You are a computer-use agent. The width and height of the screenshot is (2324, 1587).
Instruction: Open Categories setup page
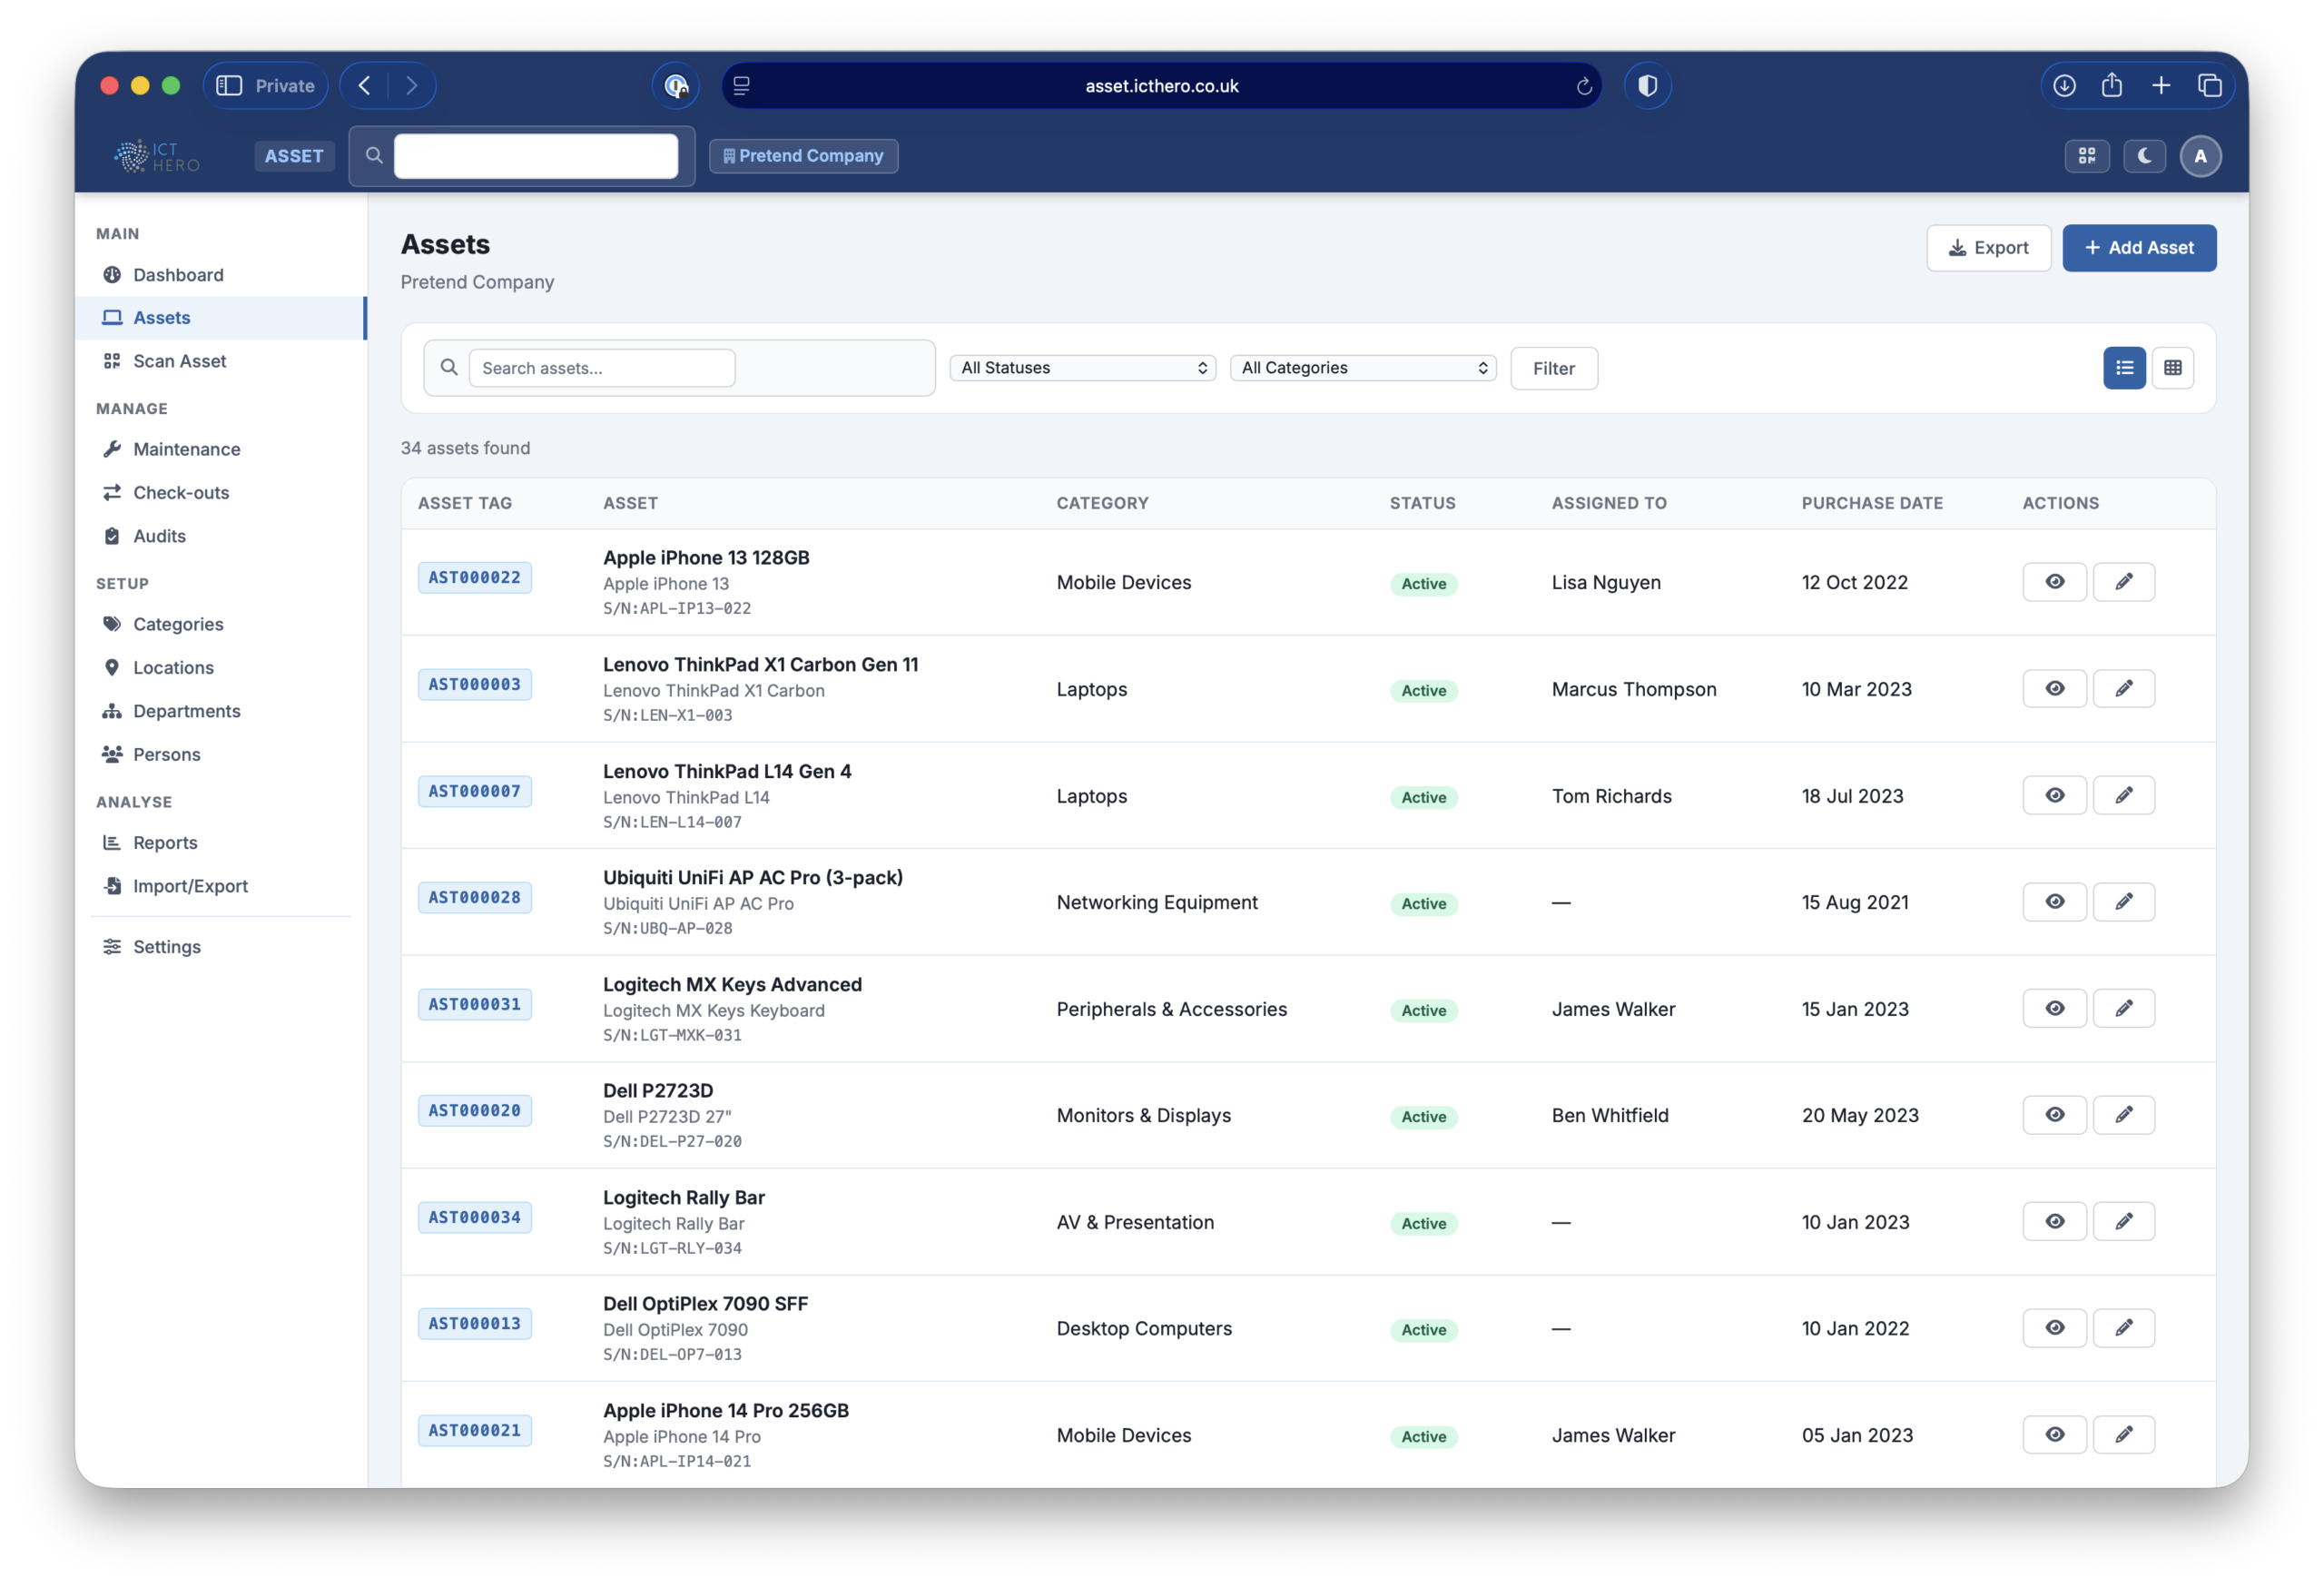coord(221,624)
